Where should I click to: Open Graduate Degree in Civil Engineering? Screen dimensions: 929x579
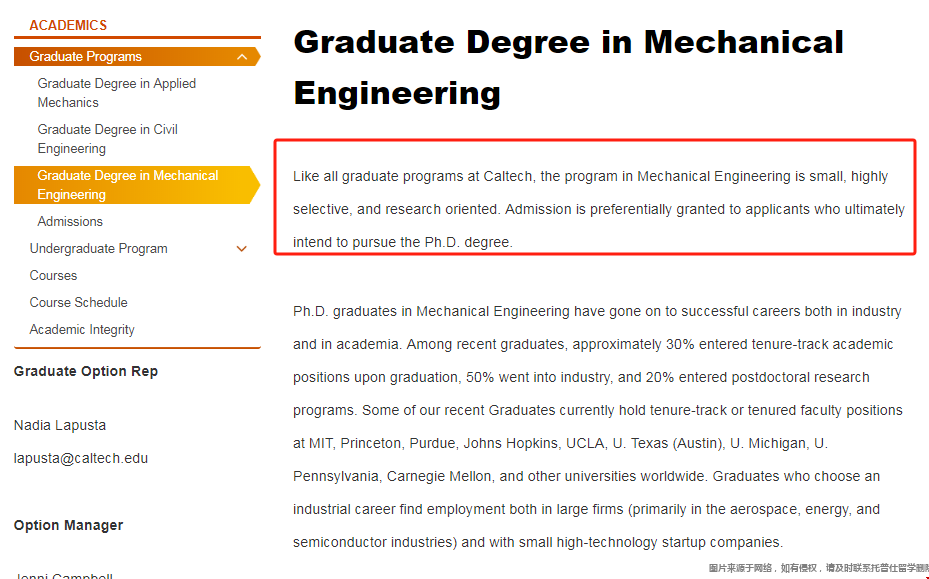pos(107,139)
